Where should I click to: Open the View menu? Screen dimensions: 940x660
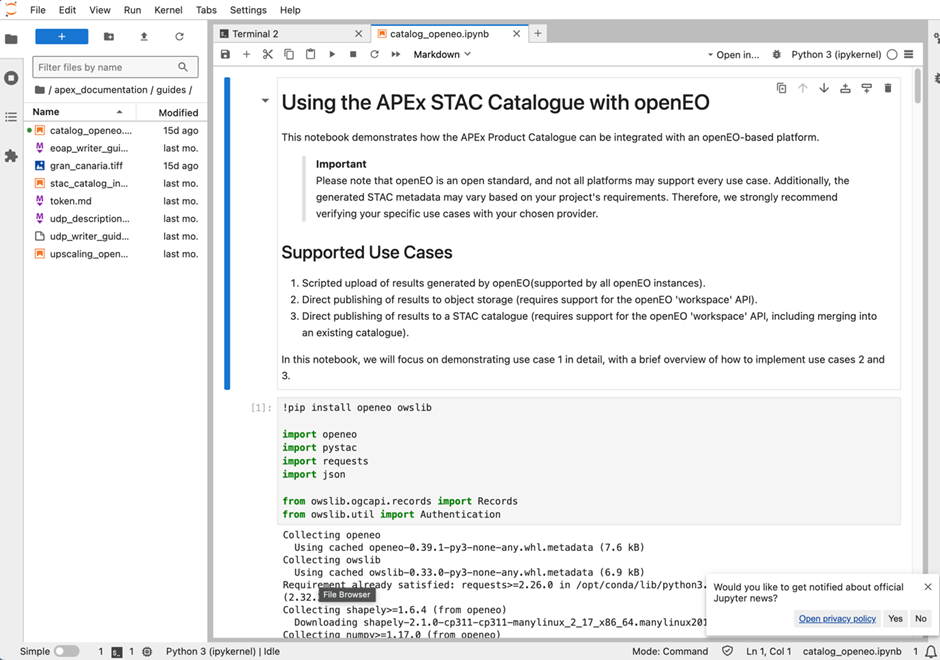point(100,10)
